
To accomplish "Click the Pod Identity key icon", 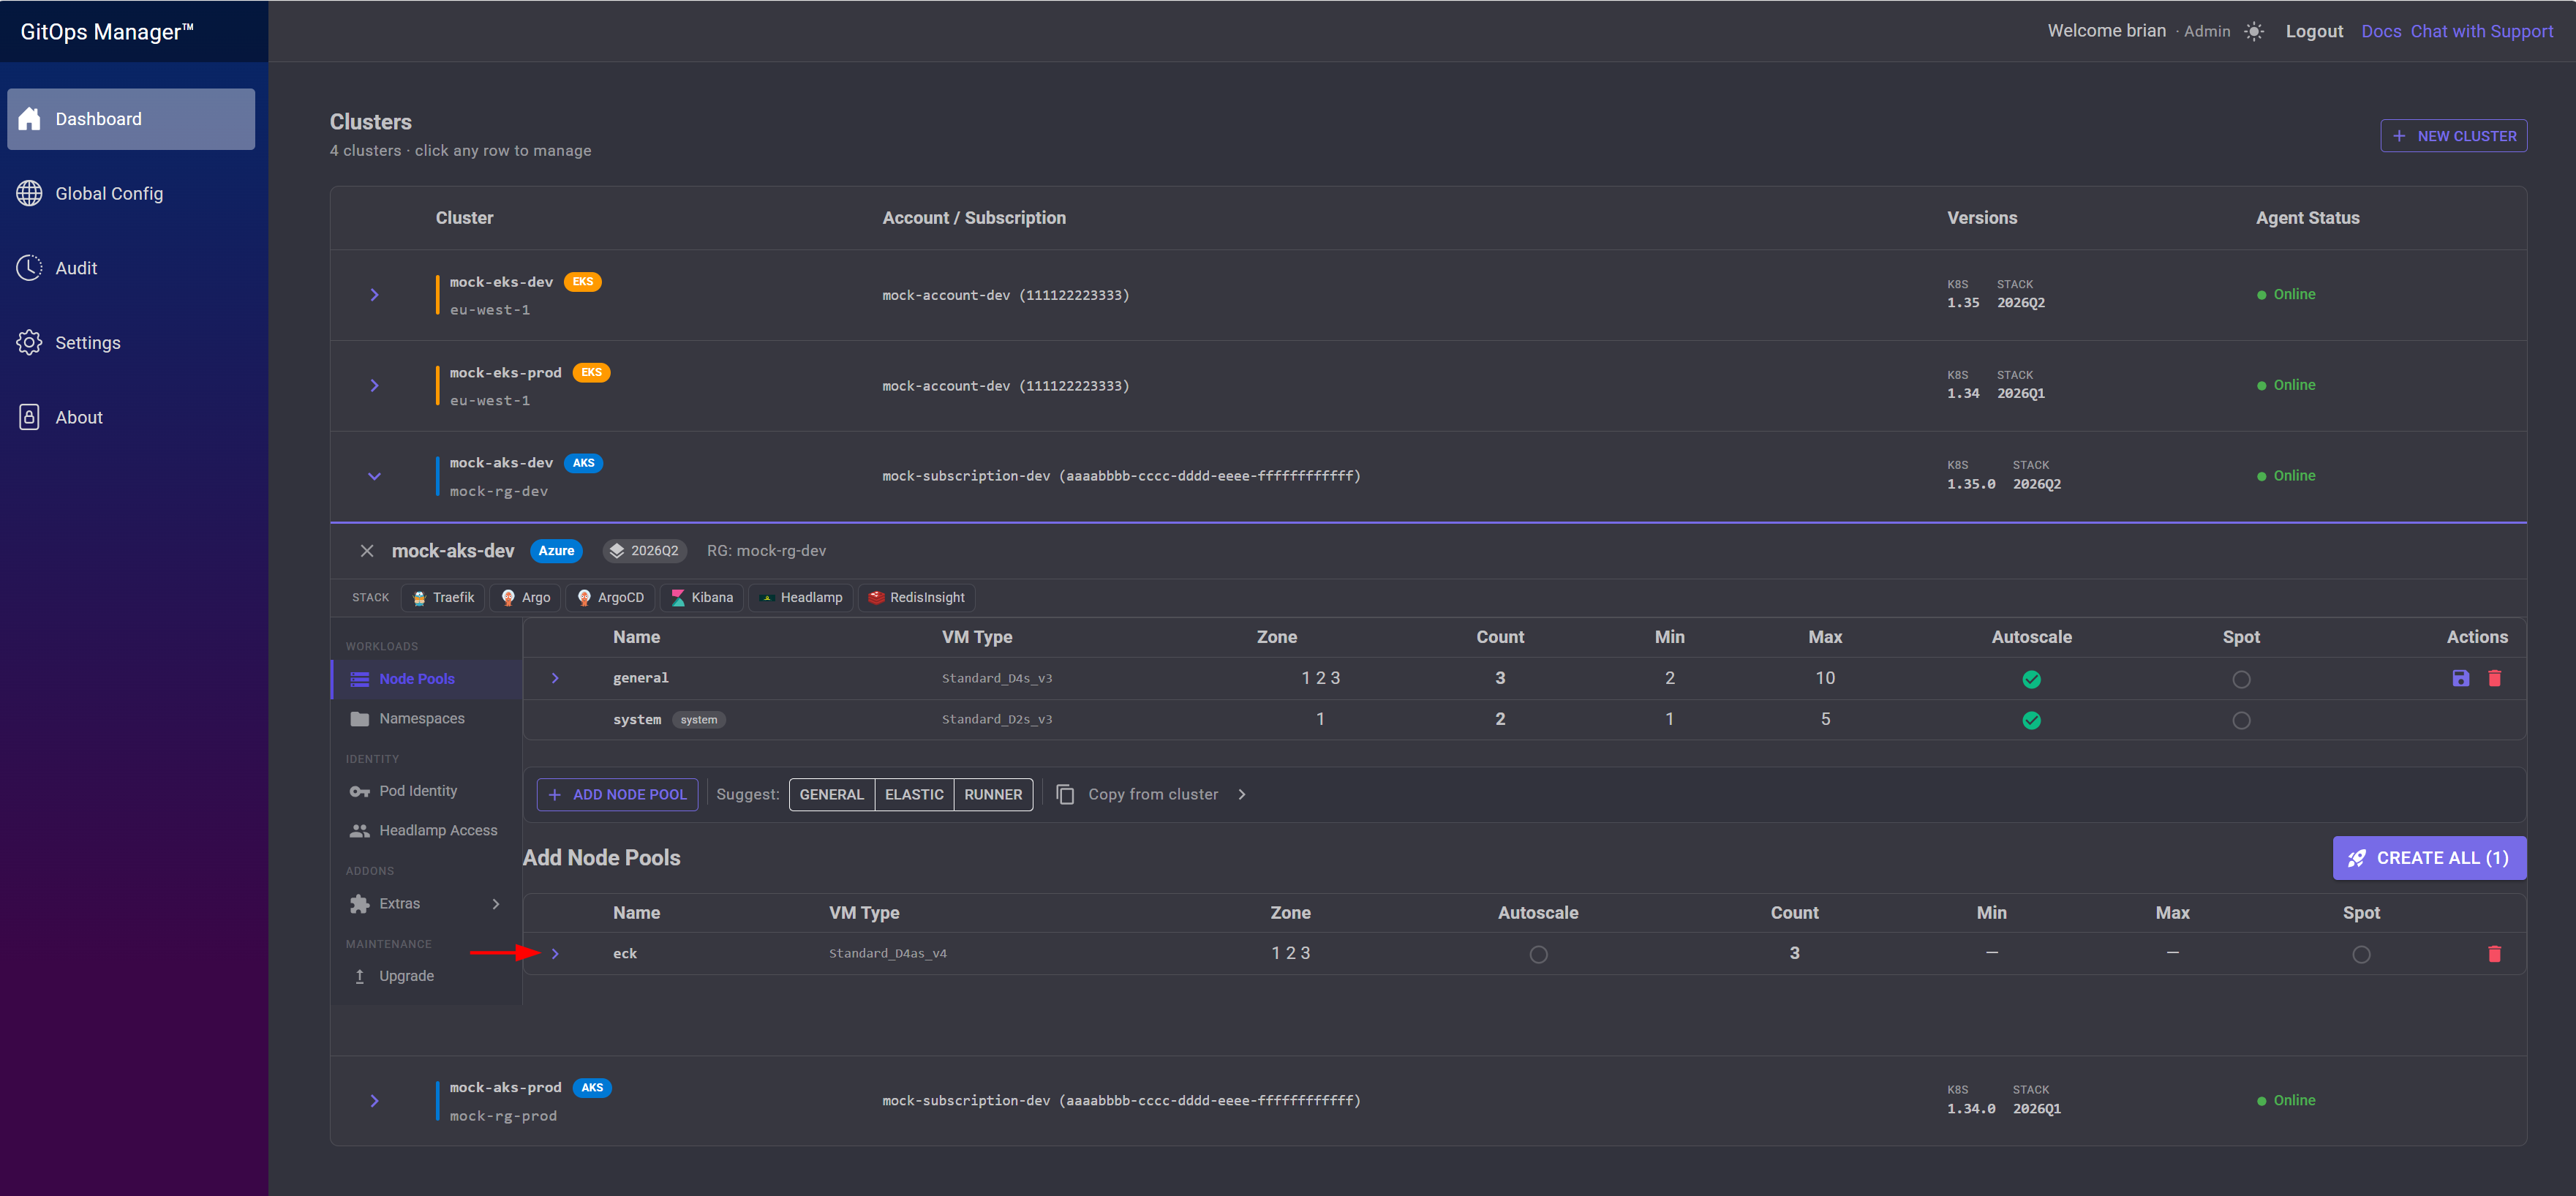I will pos(360,791).
